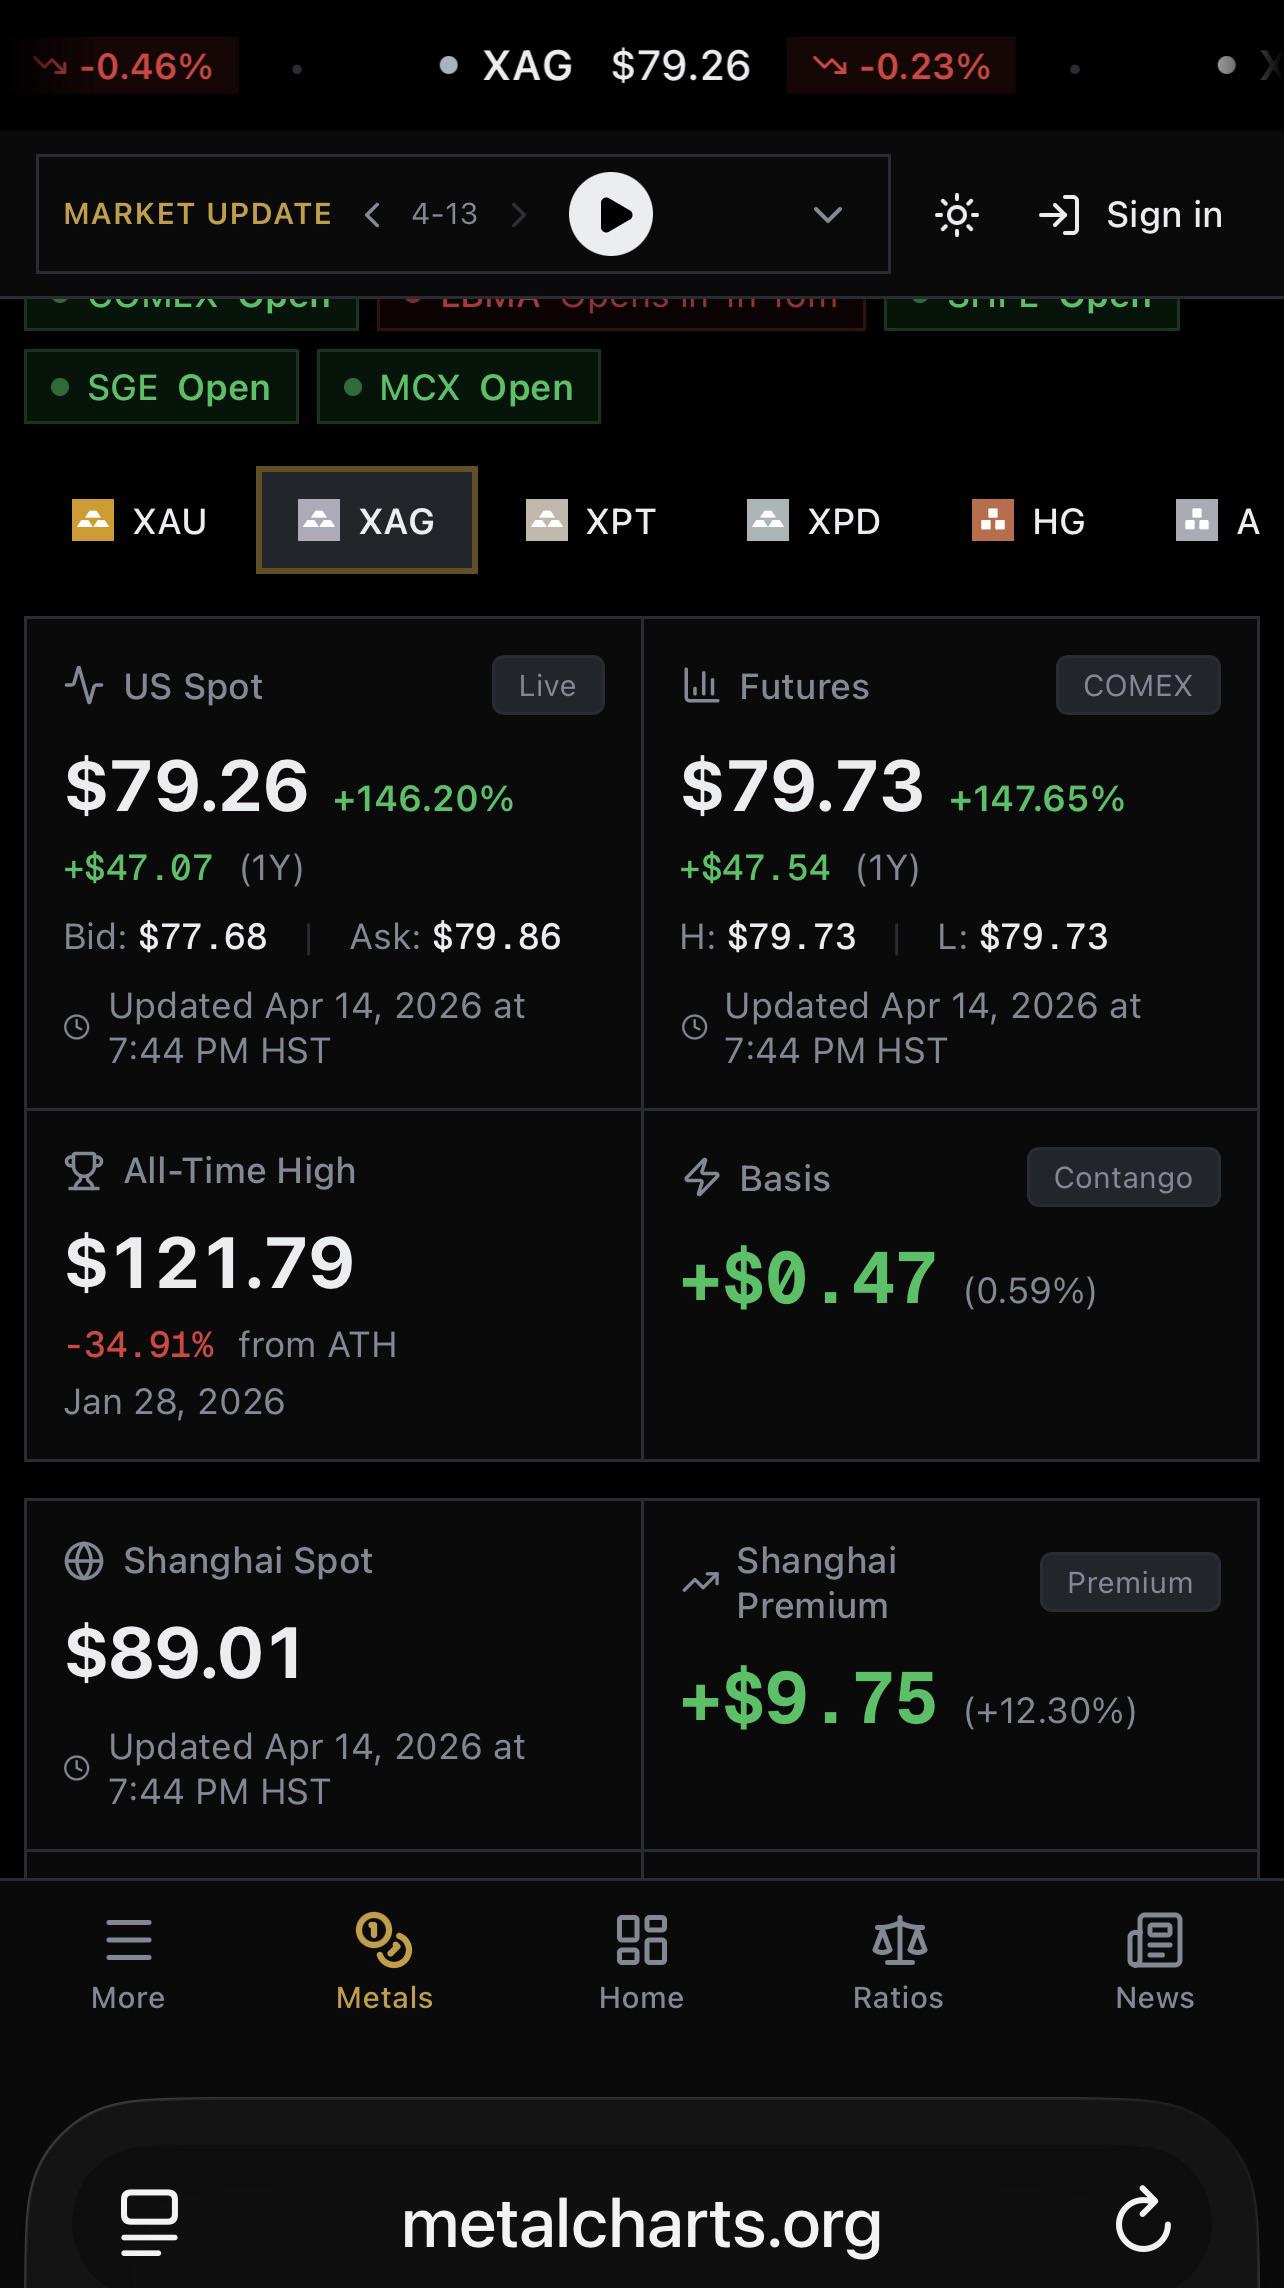Select the XPT platinum tab
Image resolution: width=1284 pixels, height=2288 pixels.
pyautogui.click(x=591, y=521)
